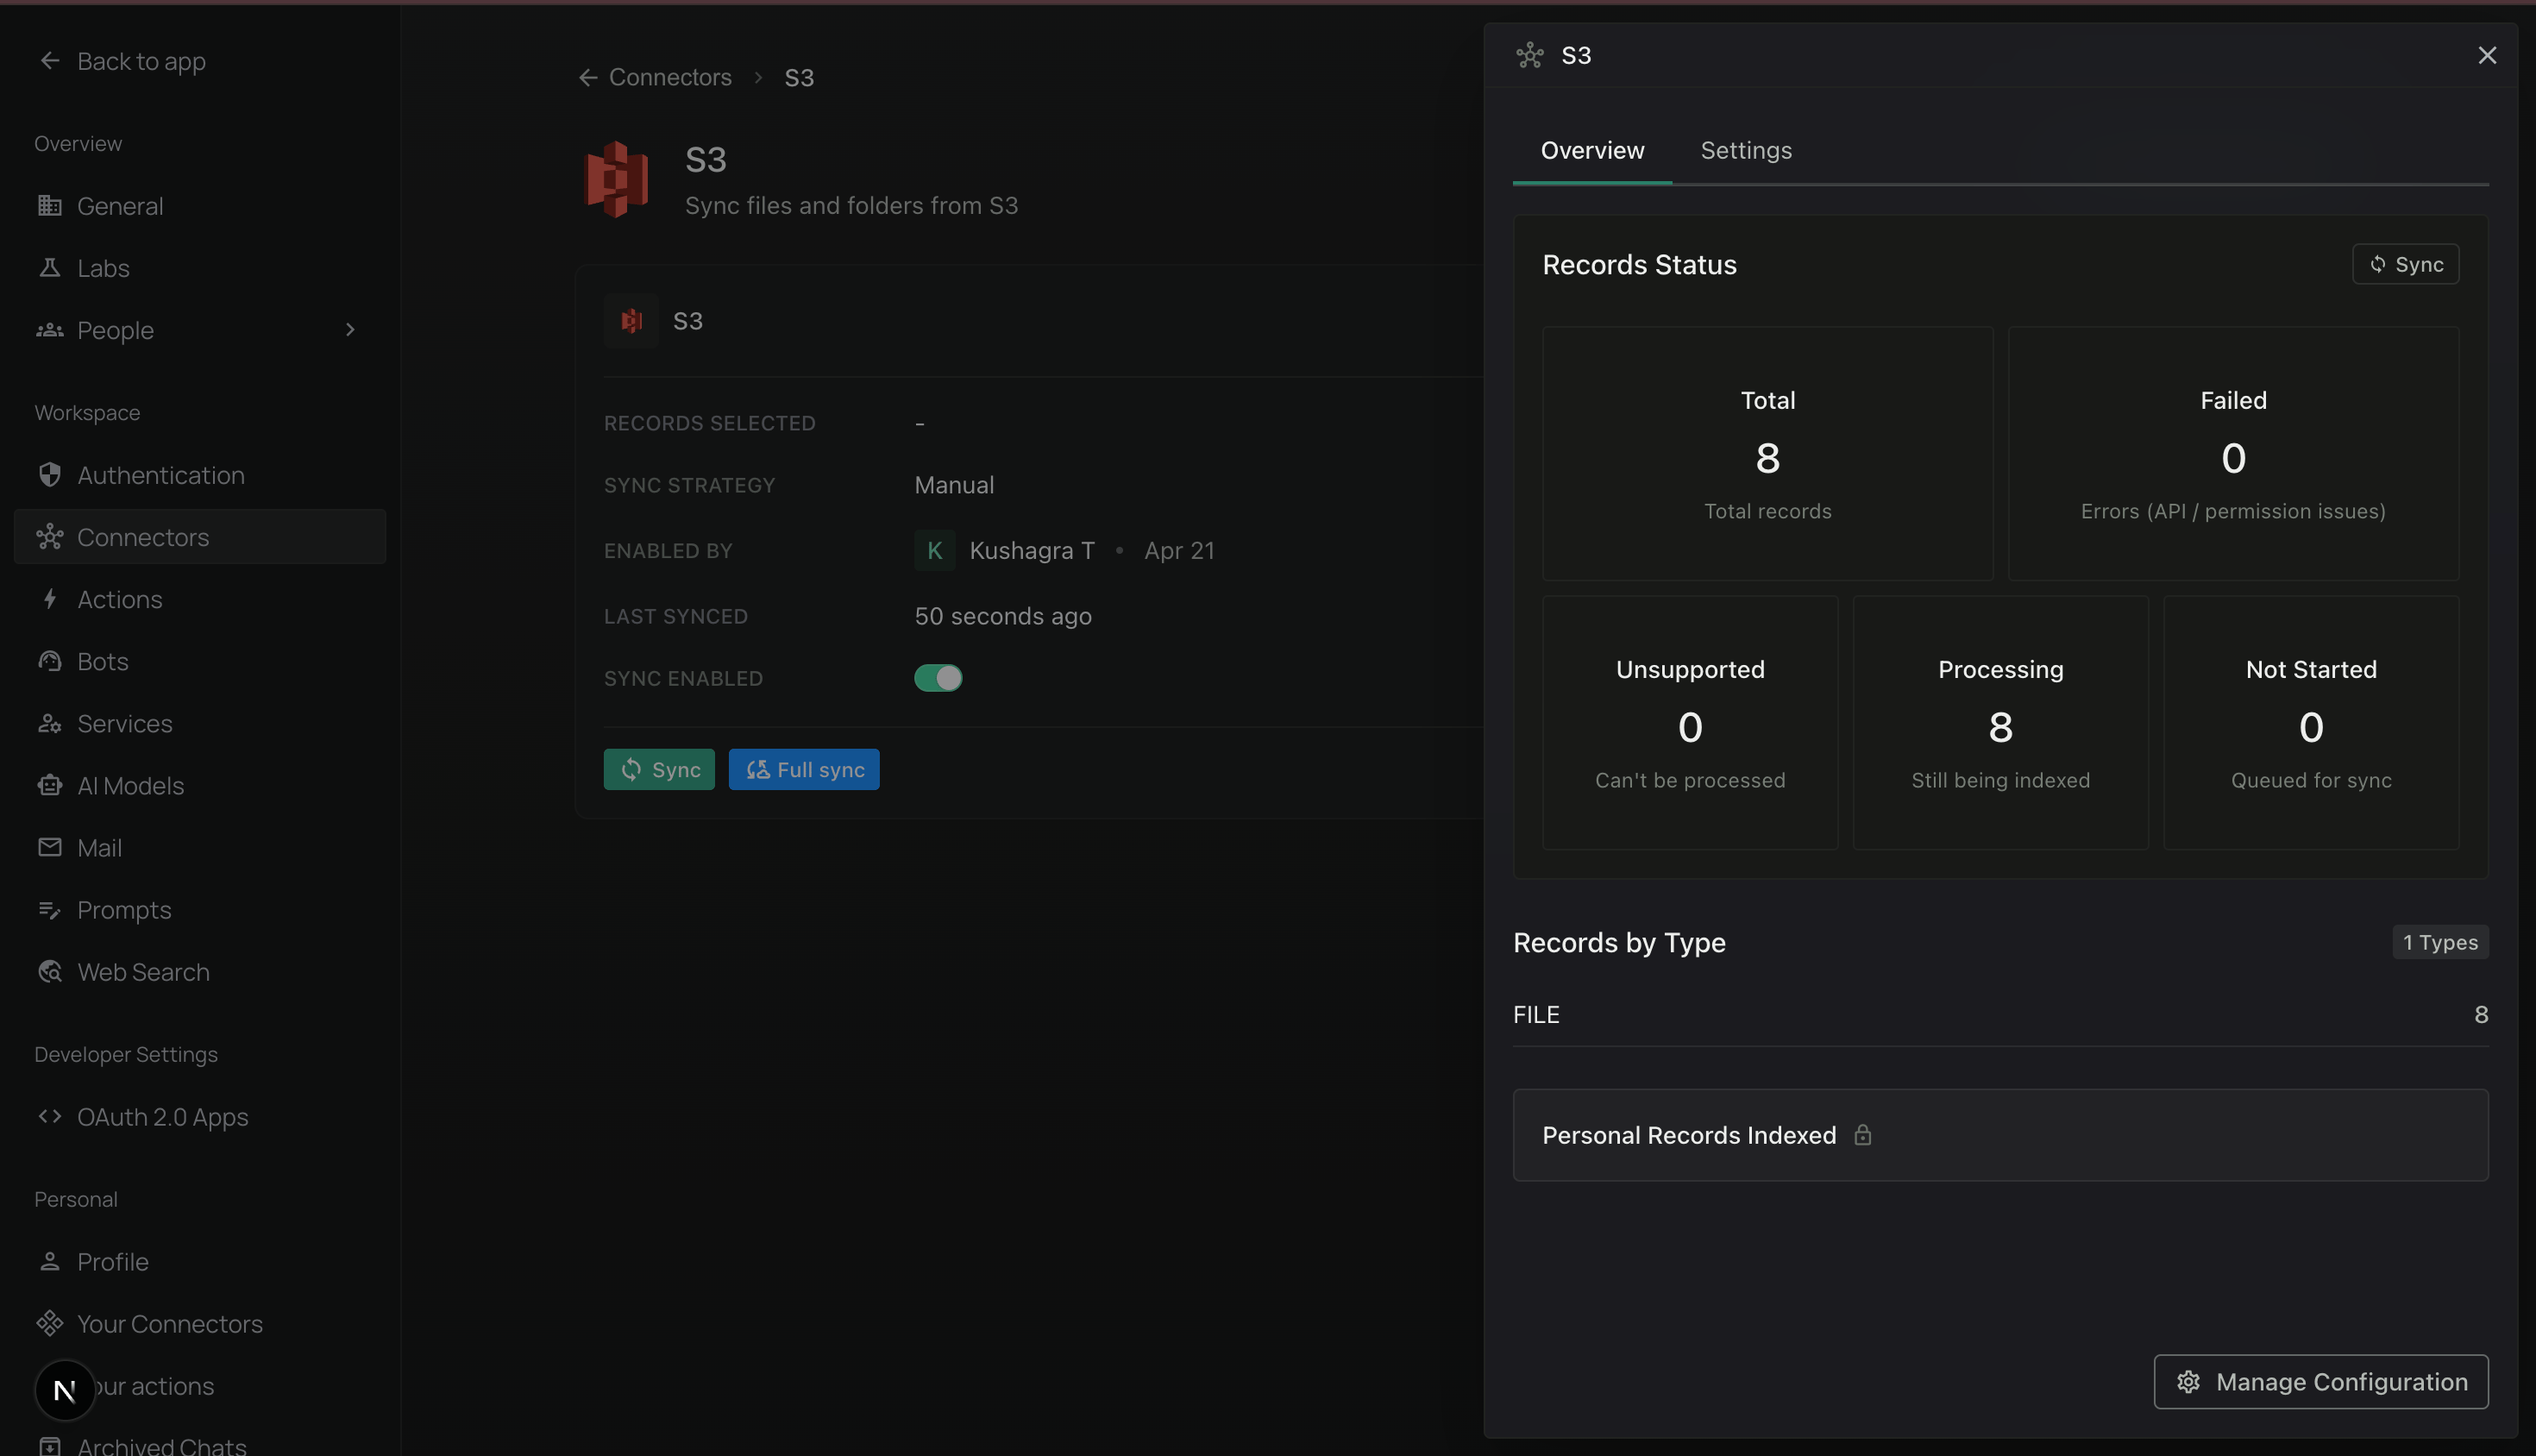The width and height of the screenshot is (2536, 1456).
Task: Click the small S3 icon in card
Action: (631, 321)
